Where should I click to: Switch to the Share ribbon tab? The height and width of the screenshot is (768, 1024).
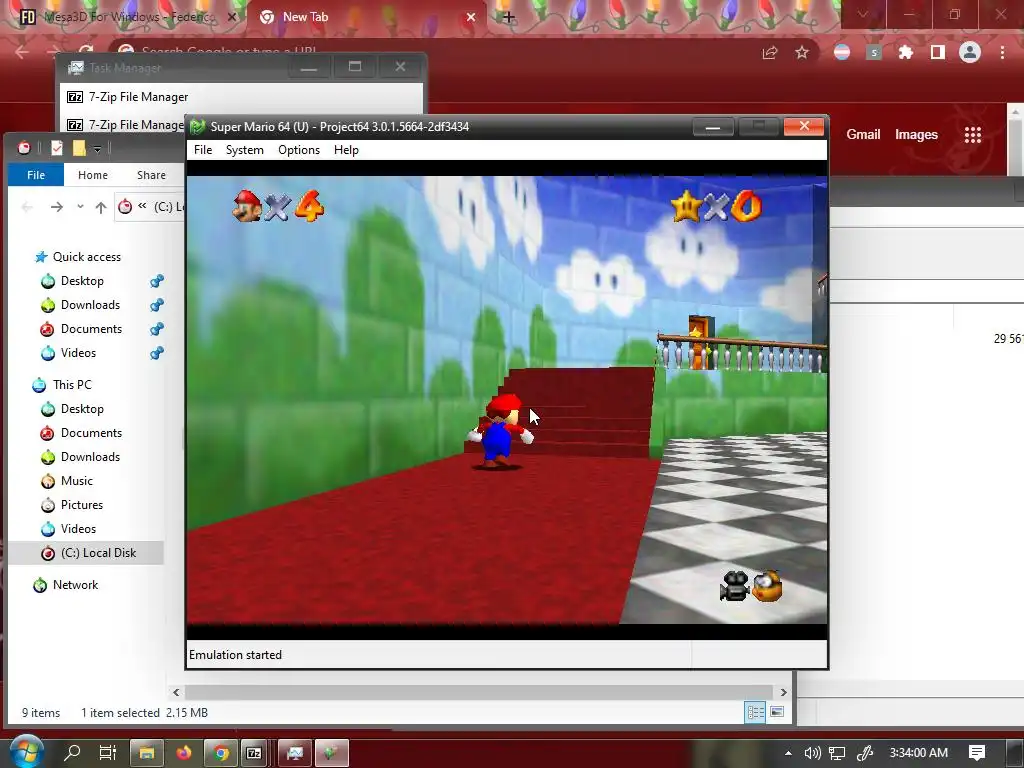(x=152, y=175)
